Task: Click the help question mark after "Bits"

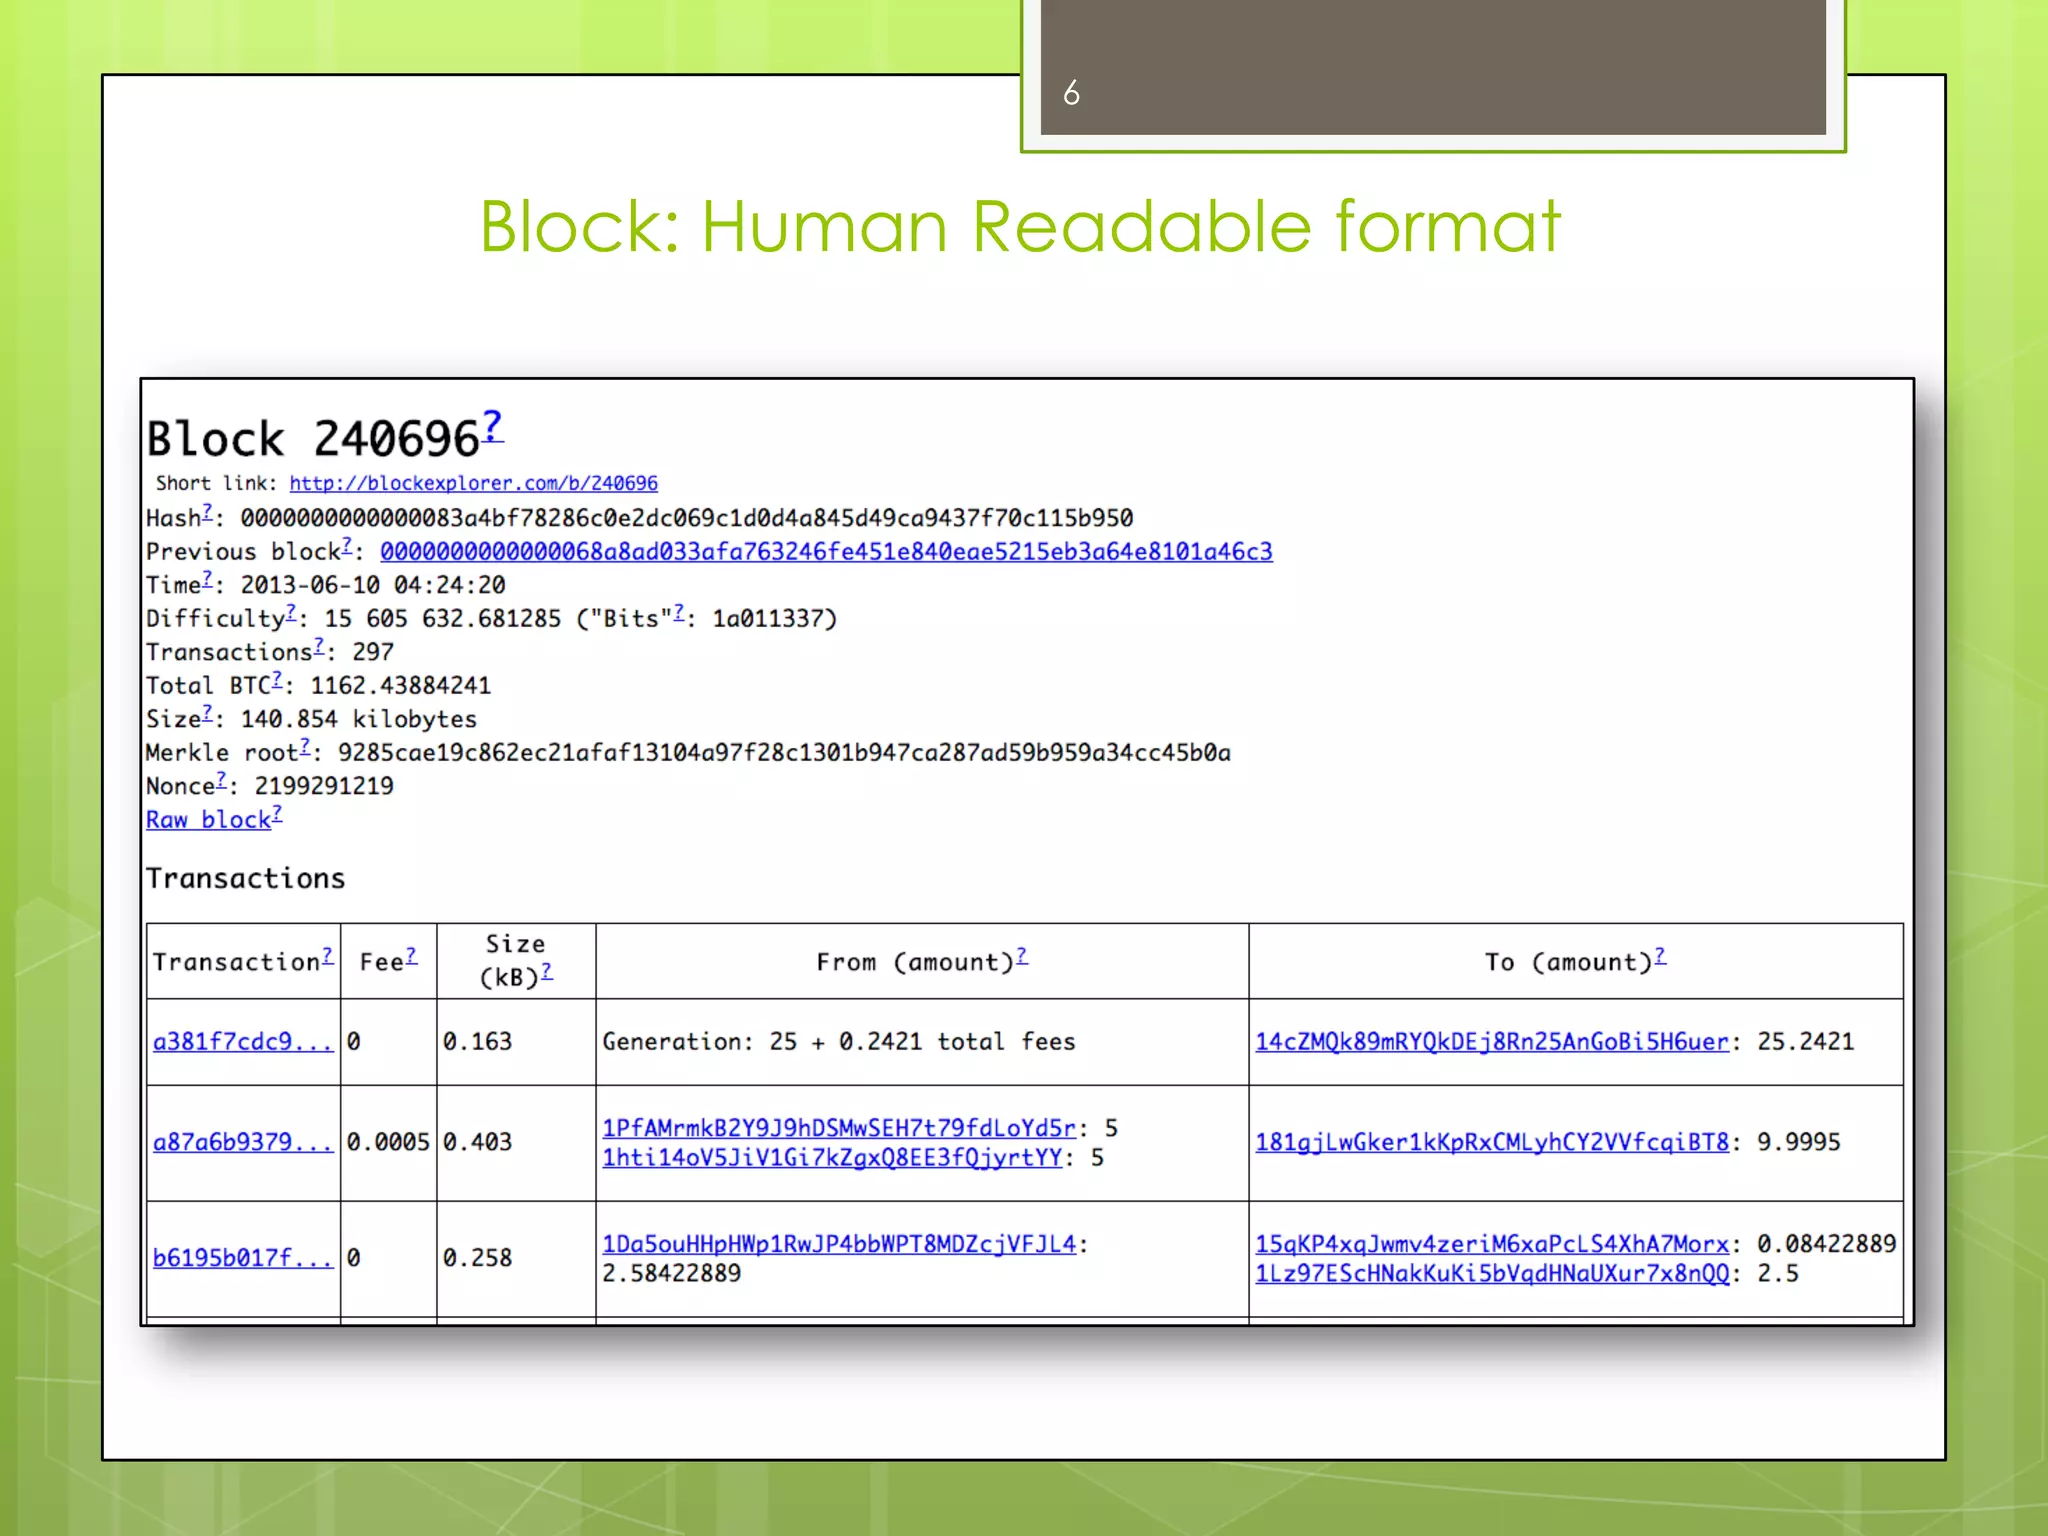Action: point(679,613)
